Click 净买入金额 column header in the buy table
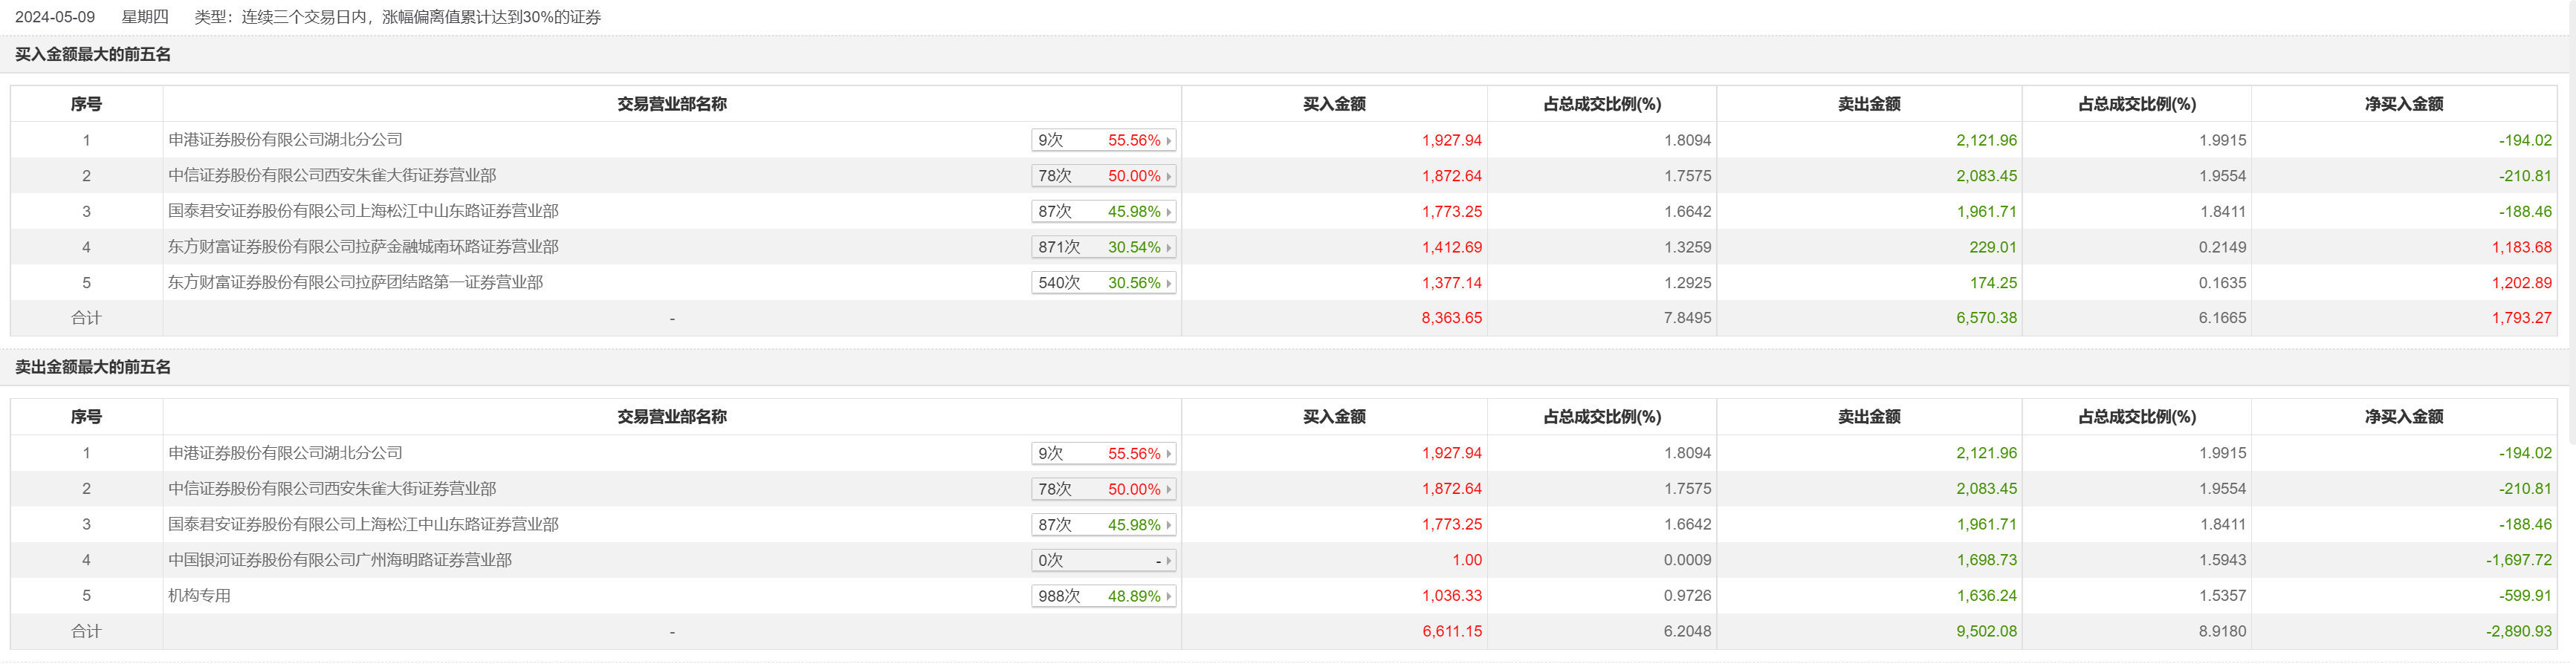The image size is (2576, 664). [2403, 104]
